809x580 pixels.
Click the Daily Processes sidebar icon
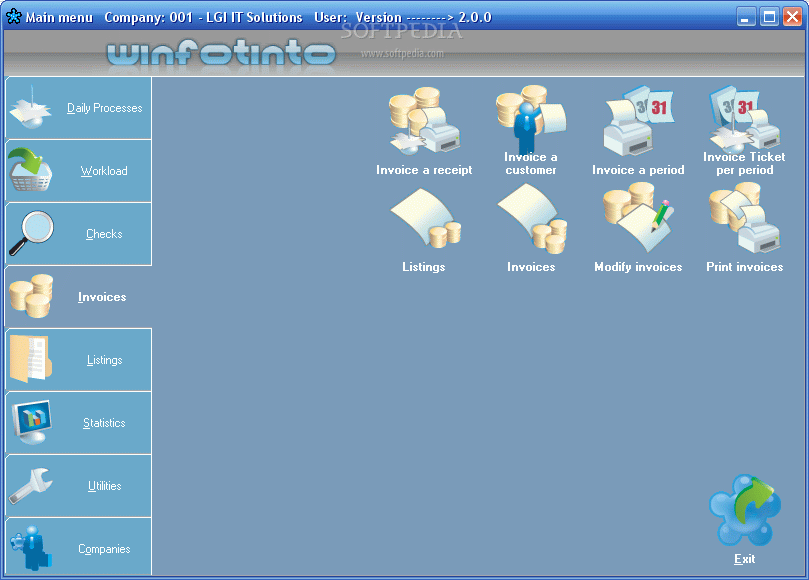pos(31,107)
